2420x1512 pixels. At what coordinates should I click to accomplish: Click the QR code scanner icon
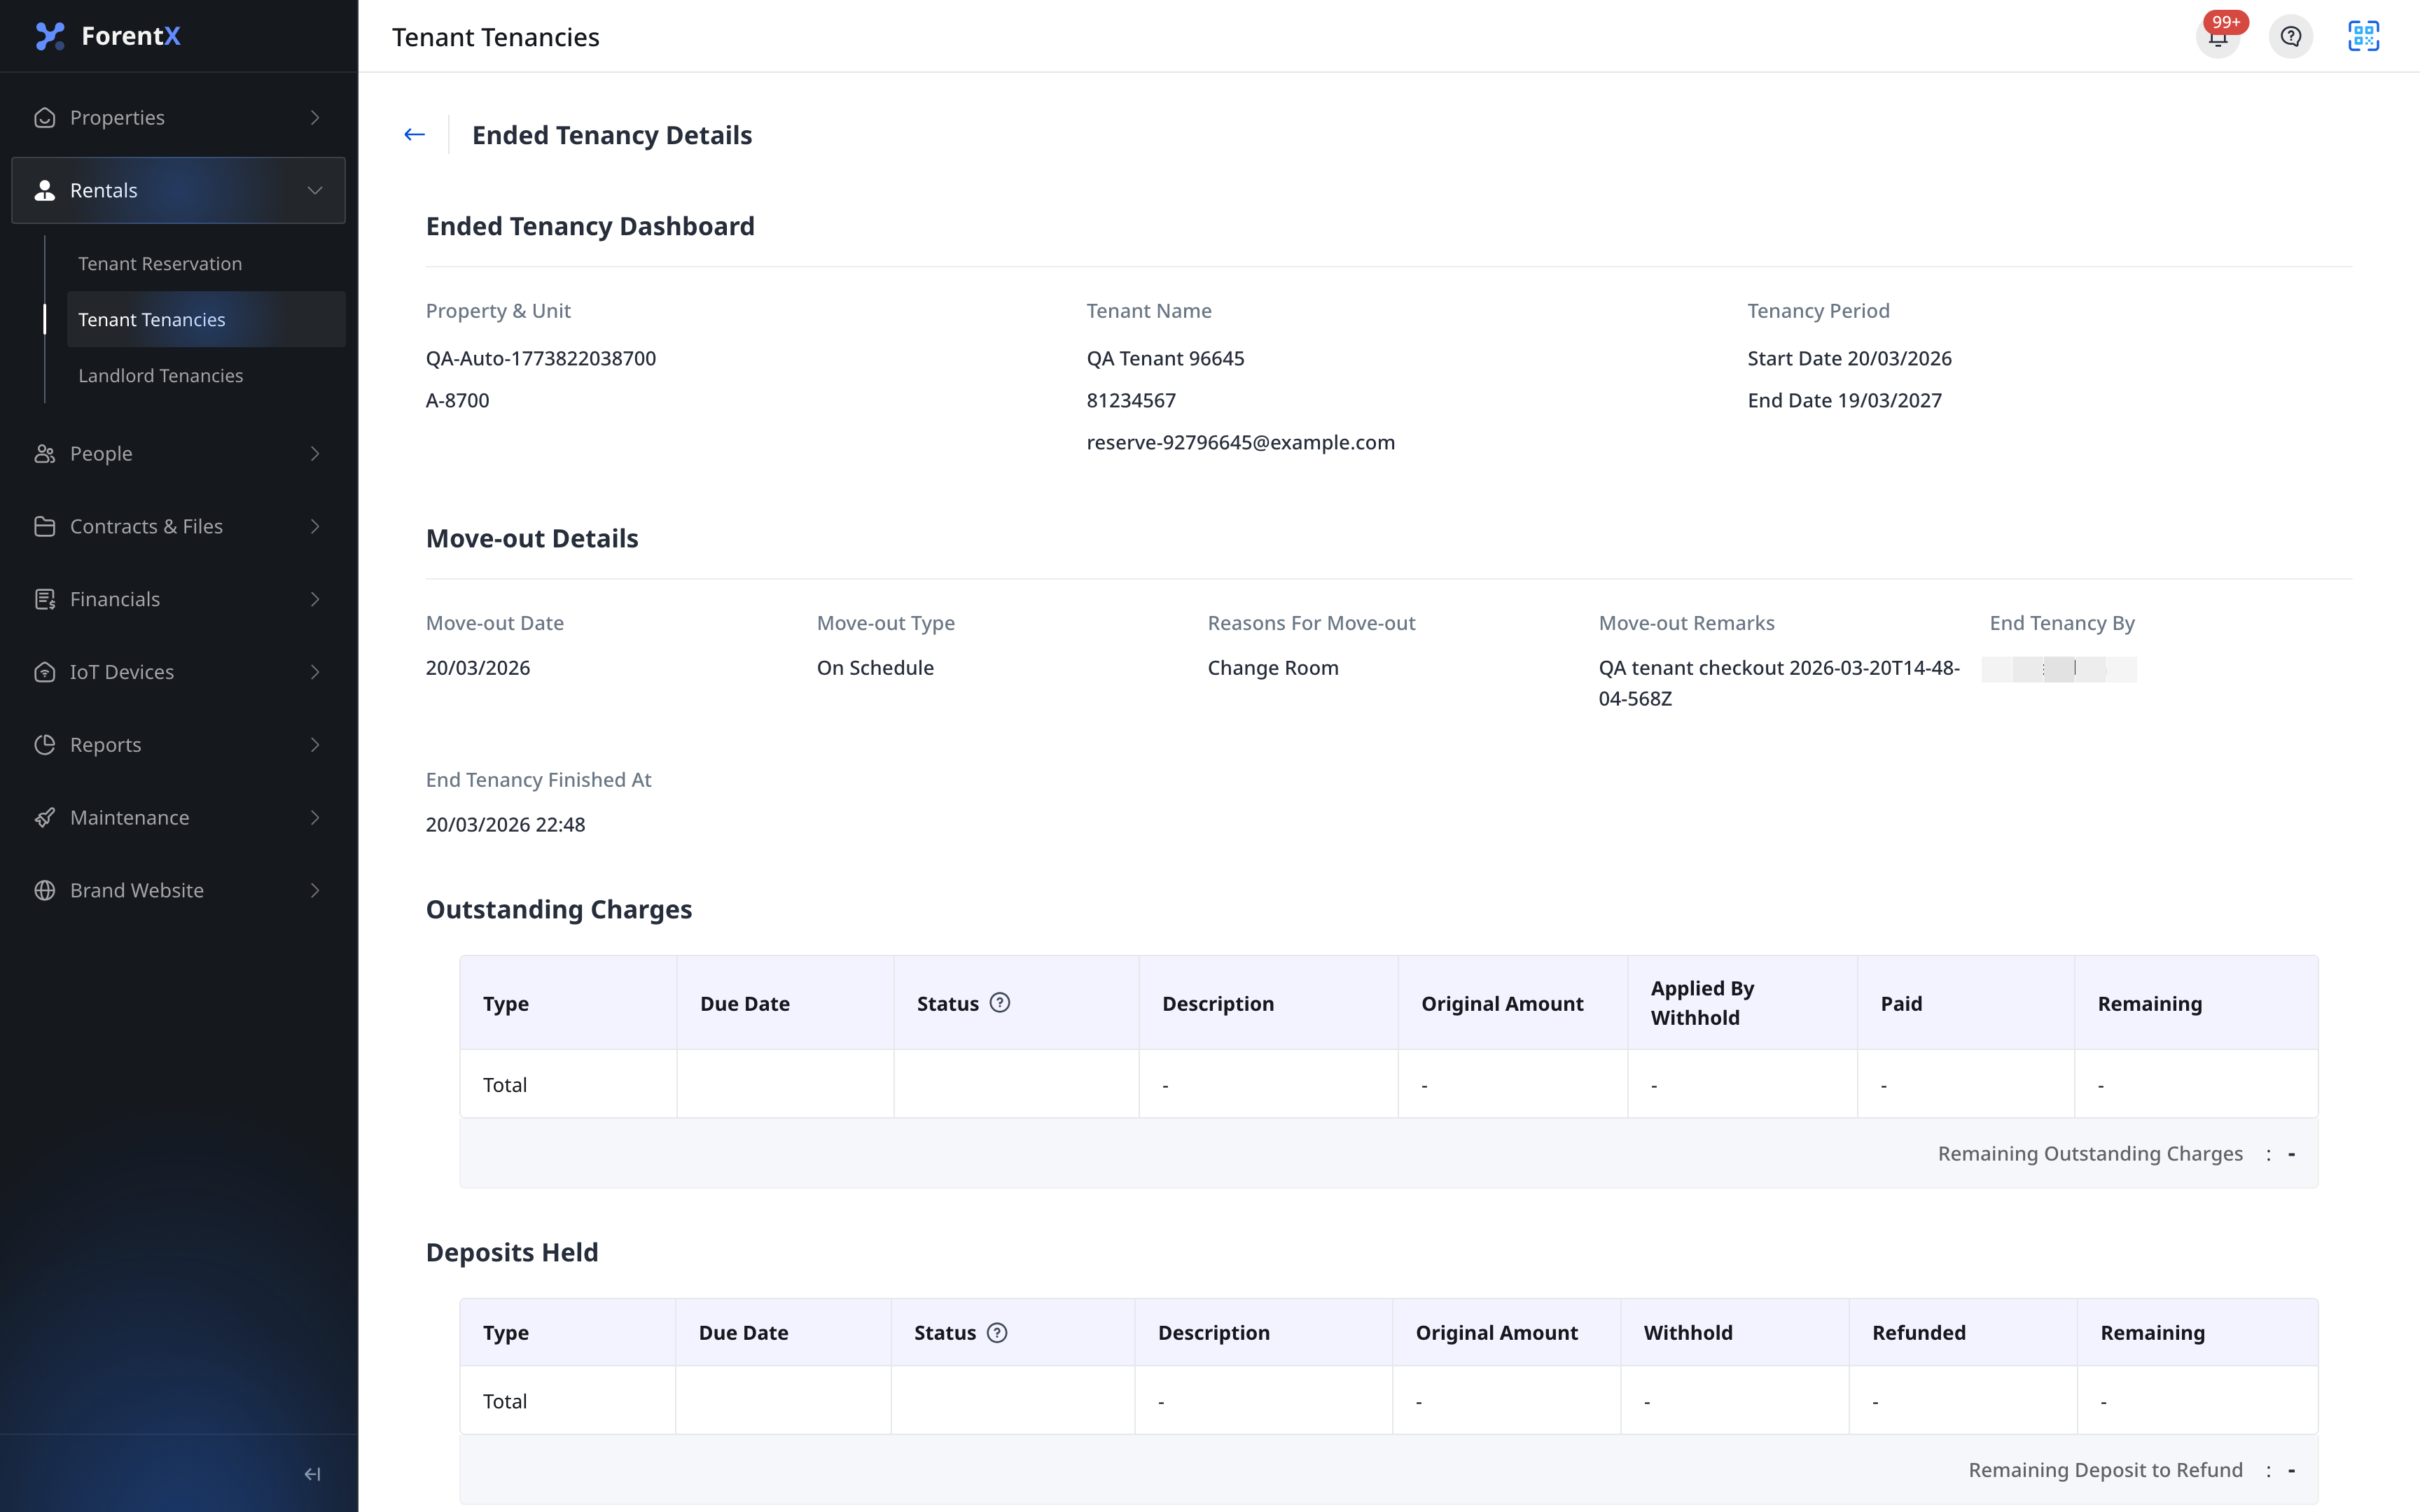[2363, 37]
